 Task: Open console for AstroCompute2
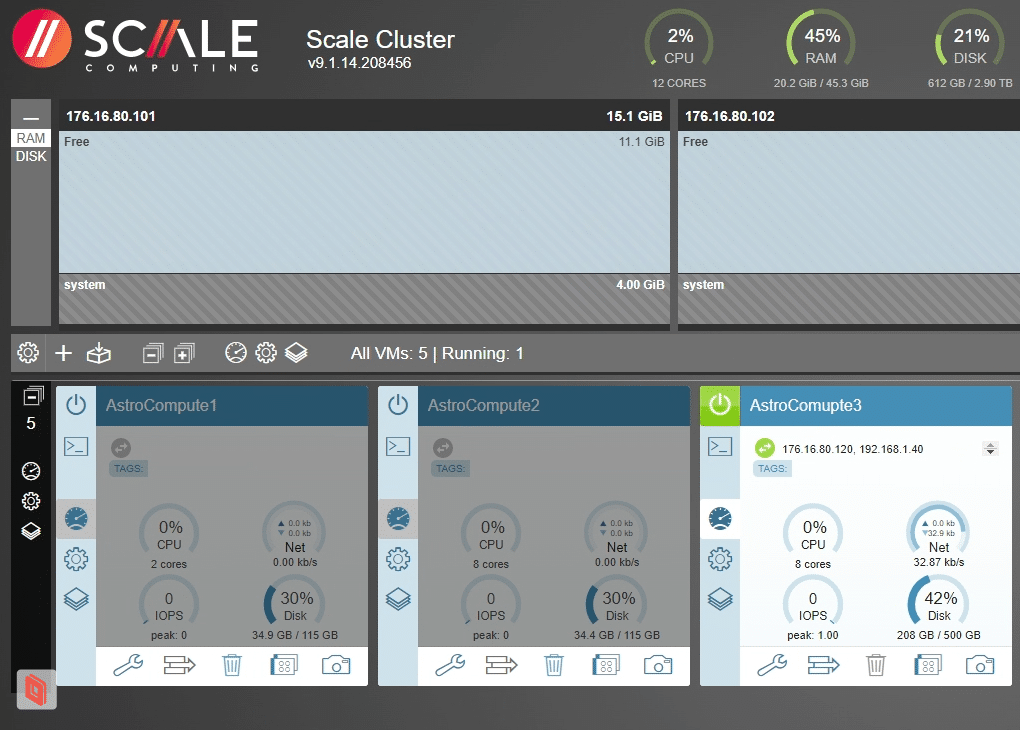pyautogui.click(x=398, y=447)
